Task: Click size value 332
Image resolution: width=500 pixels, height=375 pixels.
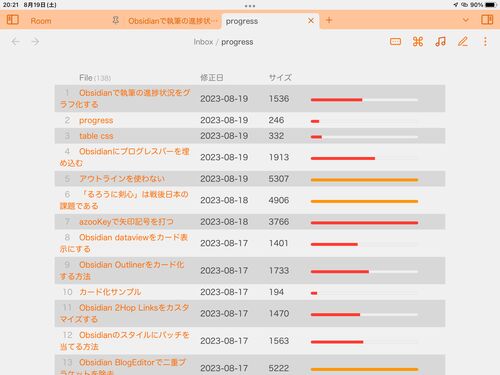Action: (x=276, y=136)
